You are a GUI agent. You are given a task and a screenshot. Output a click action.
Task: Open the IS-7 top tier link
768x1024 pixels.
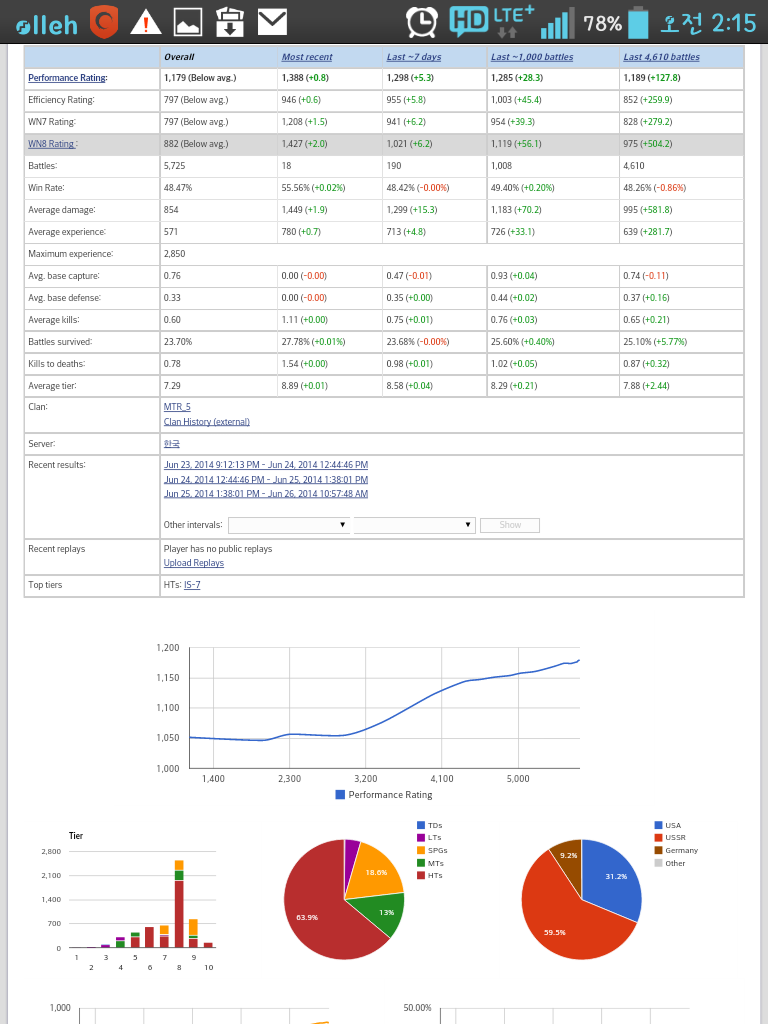[x=192, y=585]
